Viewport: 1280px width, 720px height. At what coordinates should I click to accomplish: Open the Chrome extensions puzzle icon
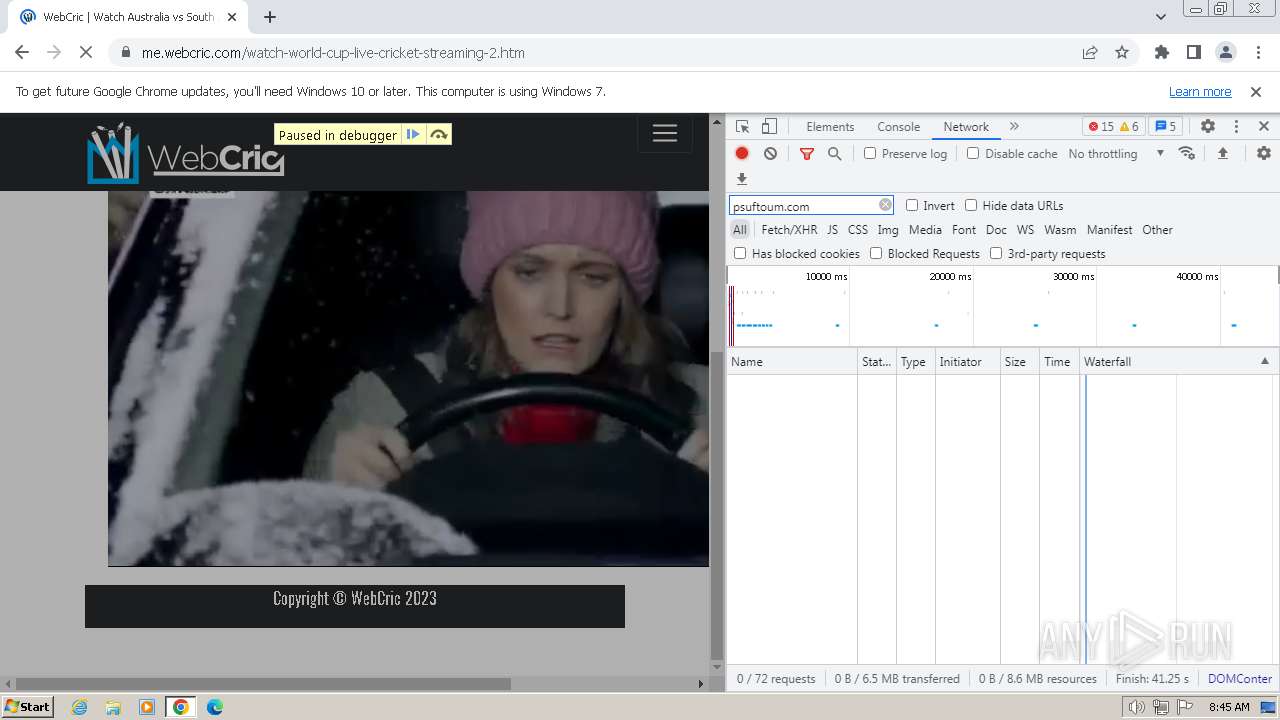click(1161, 53)
